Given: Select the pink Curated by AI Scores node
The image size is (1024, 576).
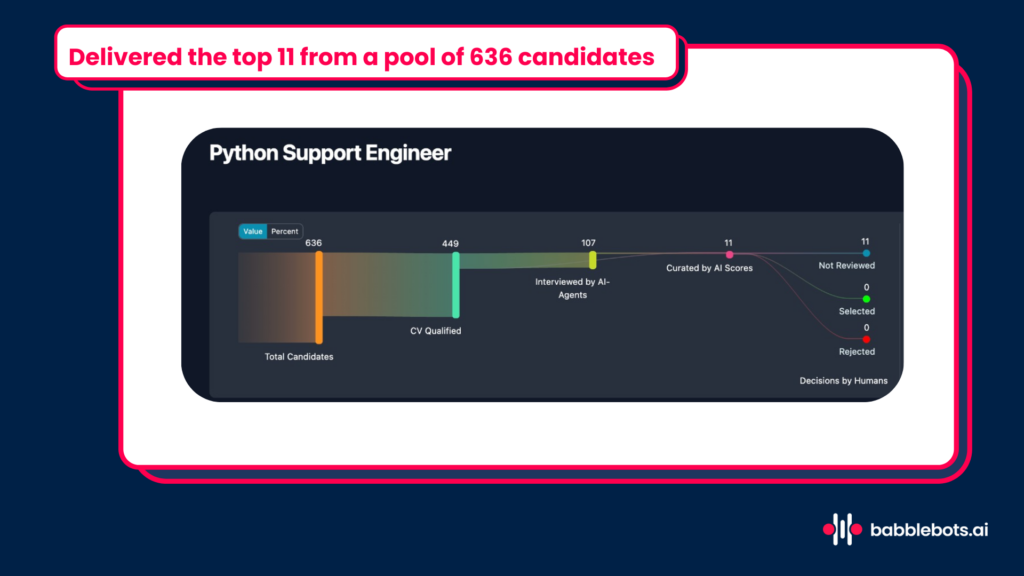Looking at the screenshot, I should click(729, 255).
